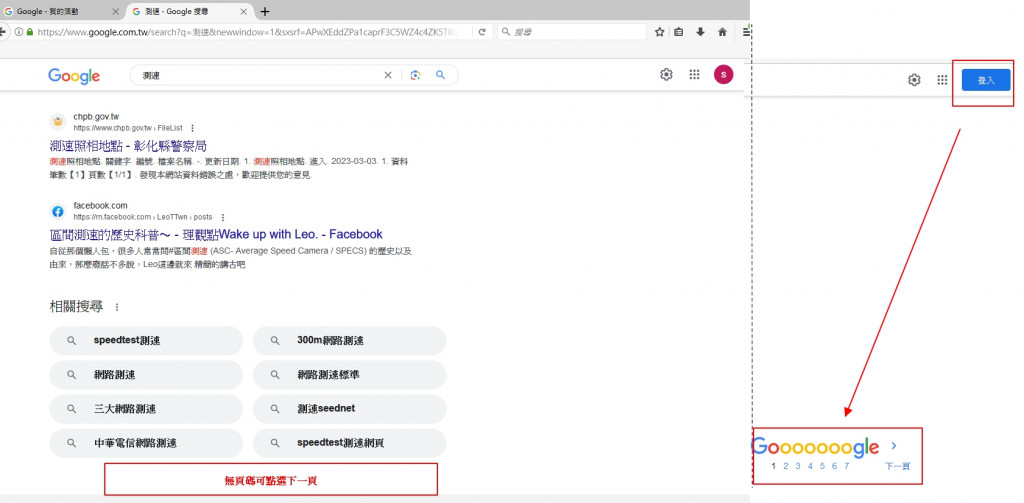Viewport: 1024px width, 503px height.
Task: Open Google apps grid beside avatar
Action: [694, 74]
